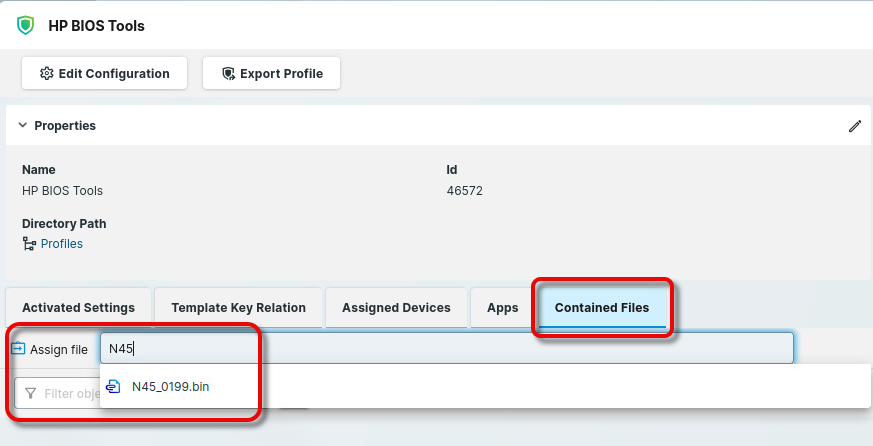Collapse the Properties section chevron

(22, 126)
